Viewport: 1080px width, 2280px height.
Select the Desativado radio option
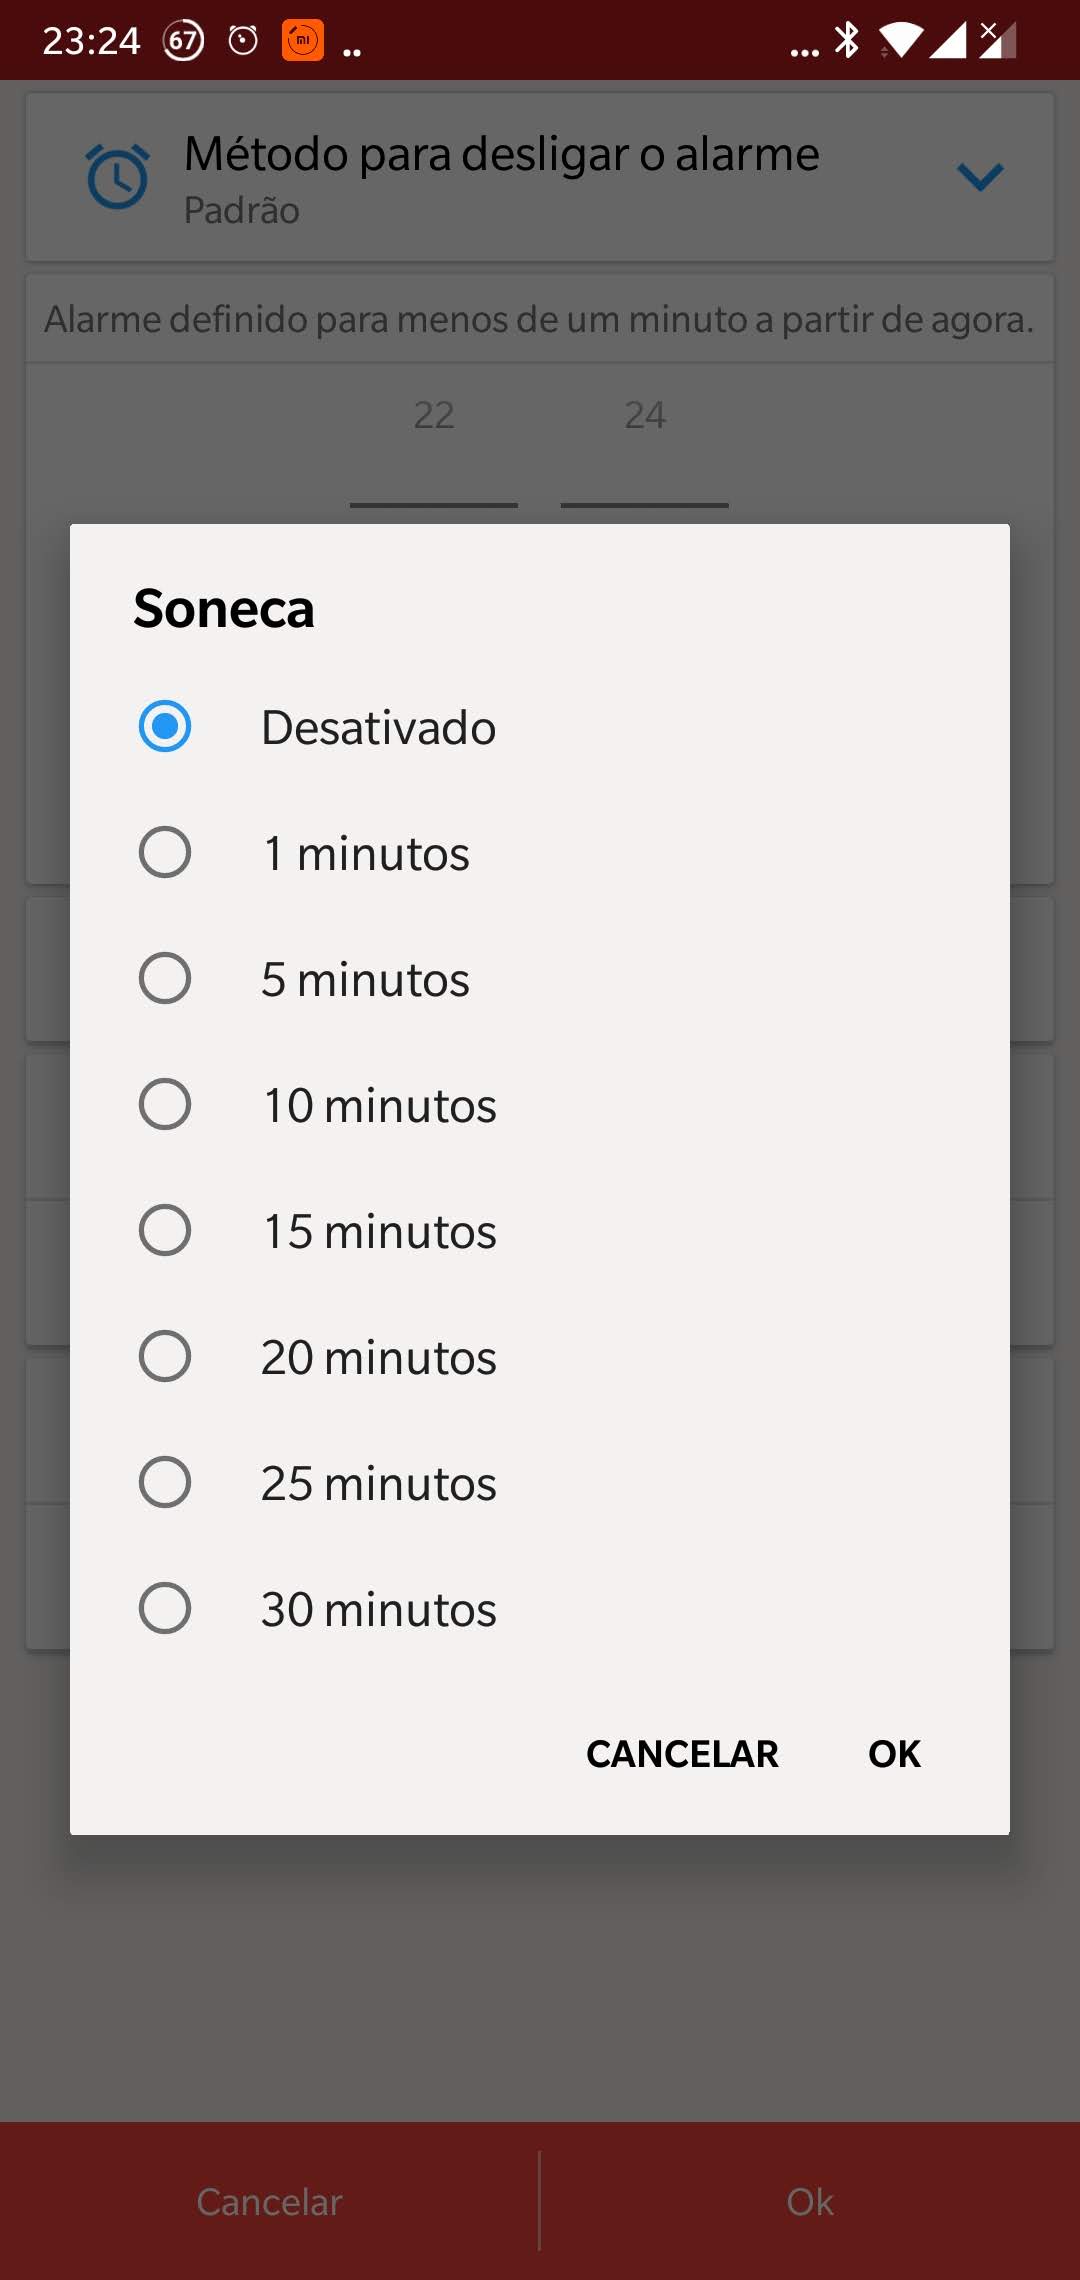(165, 726)
